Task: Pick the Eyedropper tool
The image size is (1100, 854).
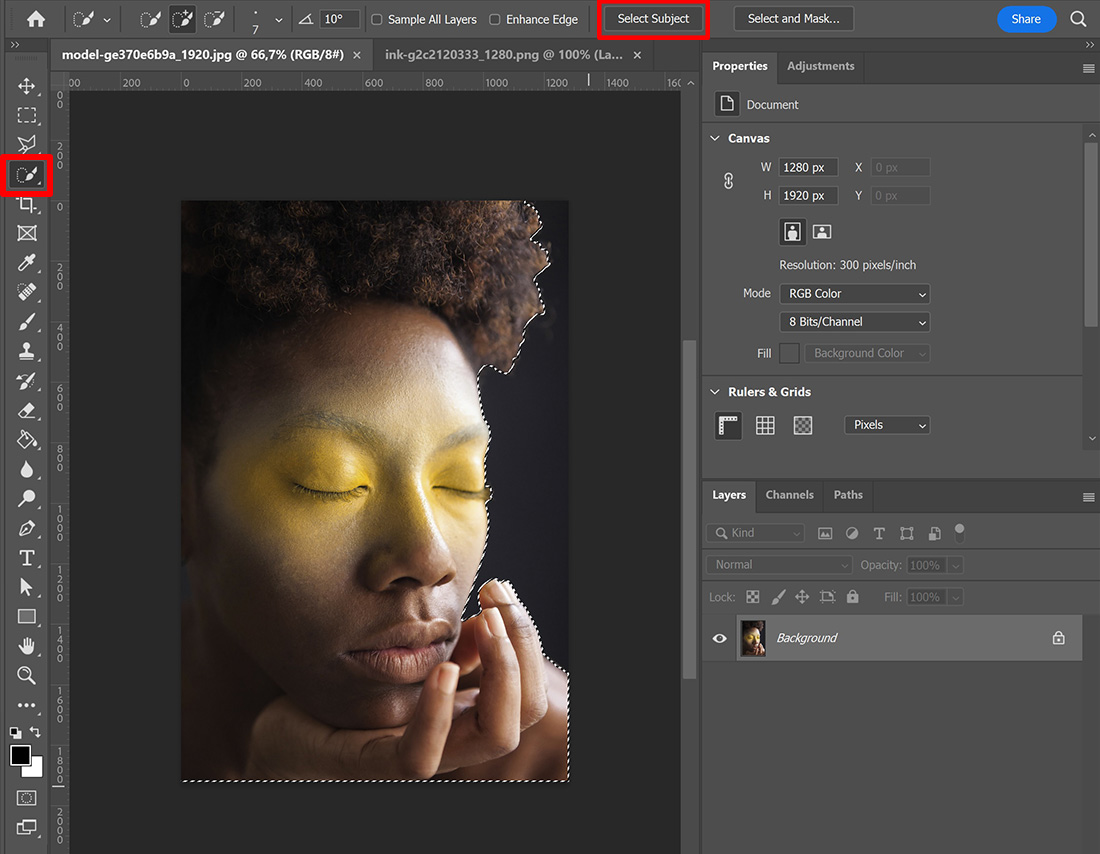Action: tap(27, 263)
